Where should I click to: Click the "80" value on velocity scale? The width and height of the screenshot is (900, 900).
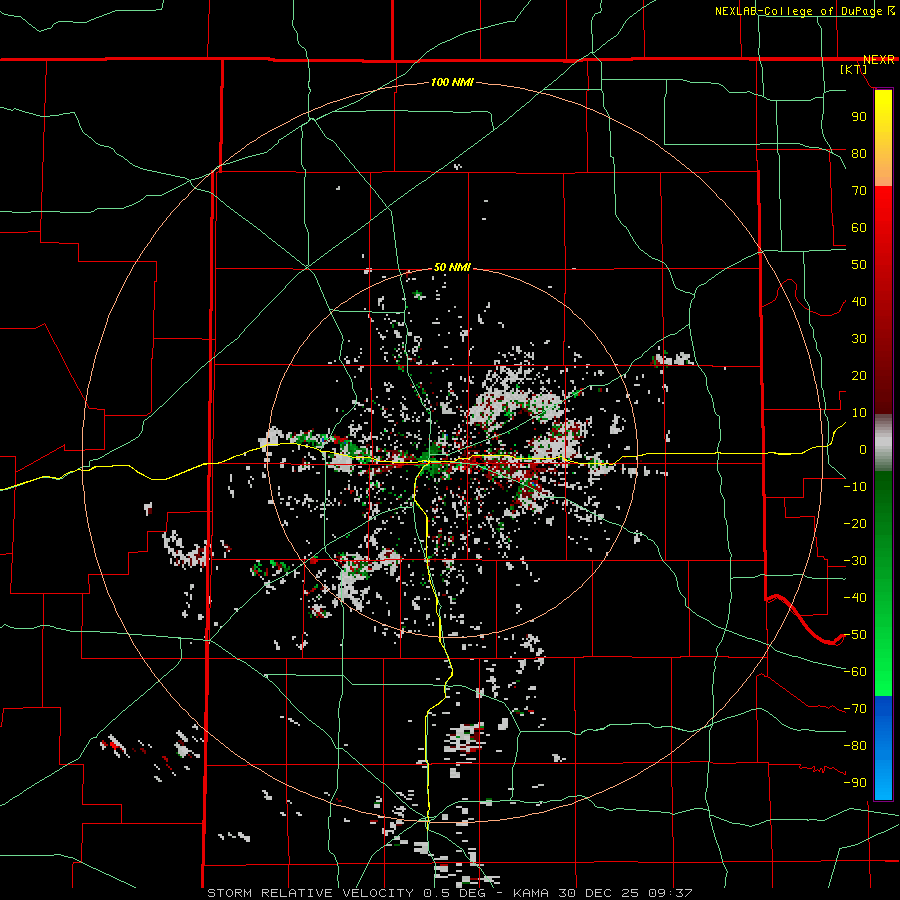(859, 154)
